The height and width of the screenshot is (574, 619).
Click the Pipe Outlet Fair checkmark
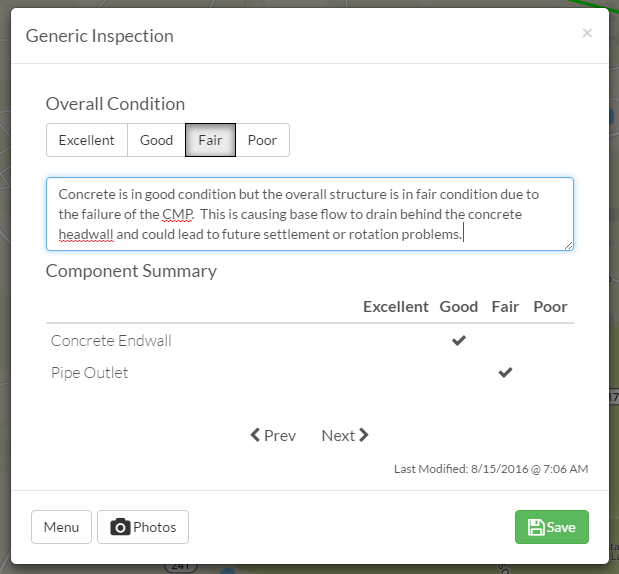505,372
